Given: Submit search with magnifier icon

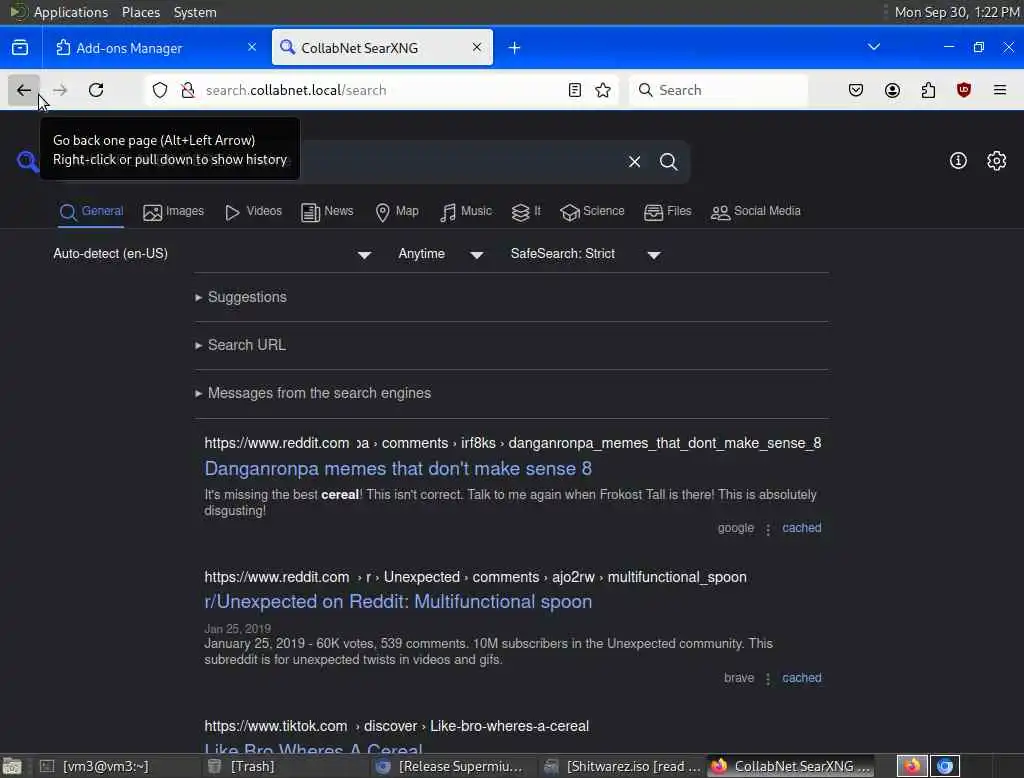Looking at the screenshot, I should tap(668, 161).
